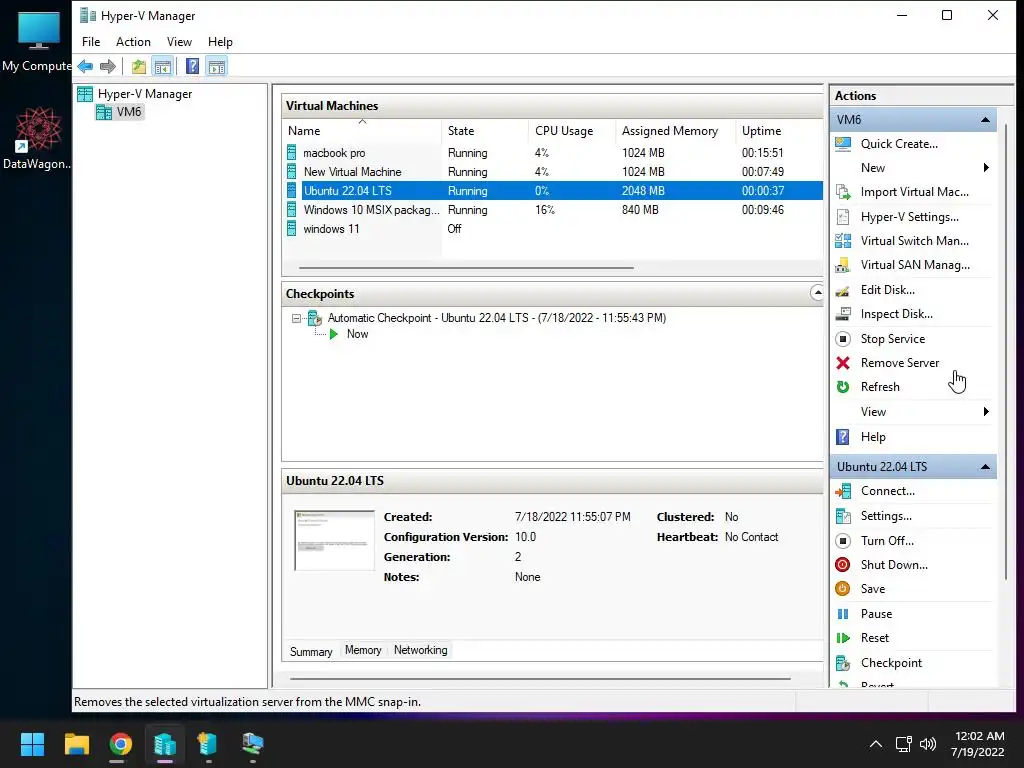Switch to the Networking tab

tap(421, 650)
